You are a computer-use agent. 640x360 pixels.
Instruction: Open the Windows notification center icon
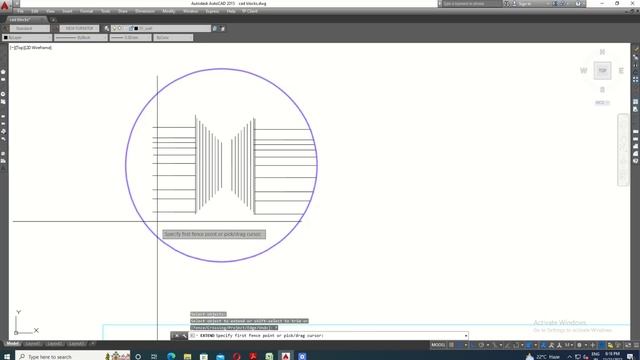point(630,356)
